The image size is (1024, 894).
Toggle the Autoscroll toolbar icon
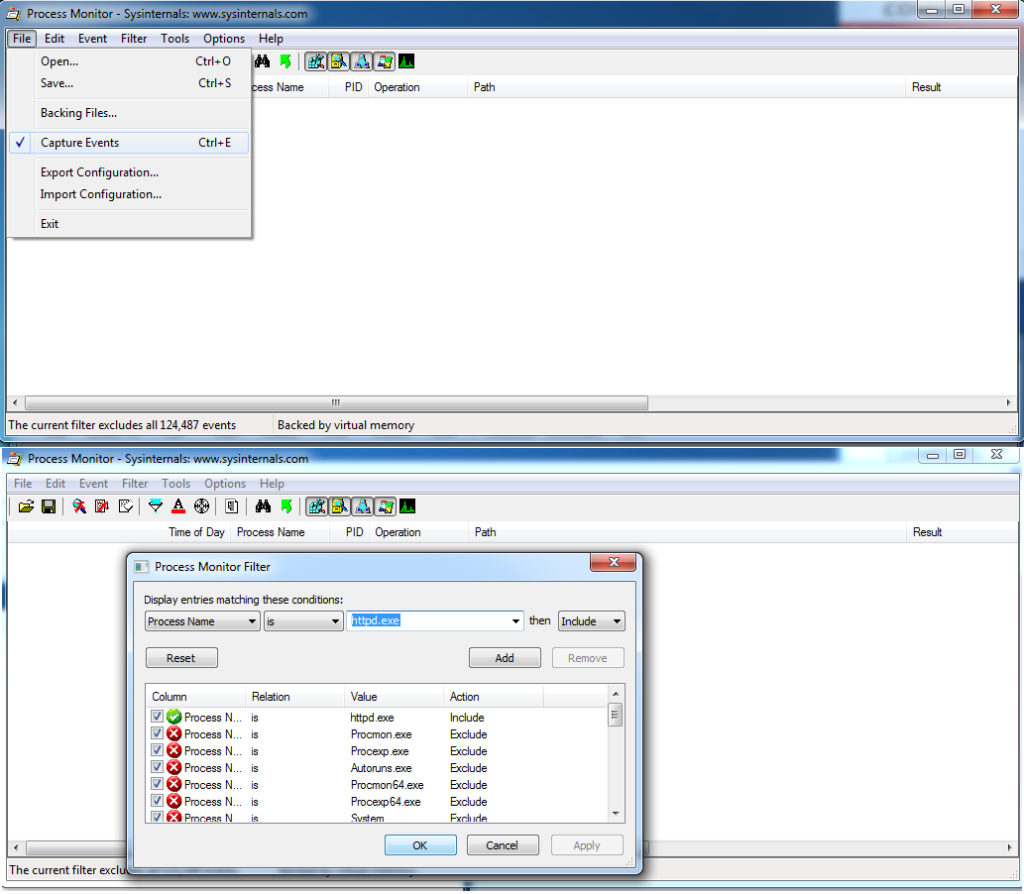[x=102, y=507]
